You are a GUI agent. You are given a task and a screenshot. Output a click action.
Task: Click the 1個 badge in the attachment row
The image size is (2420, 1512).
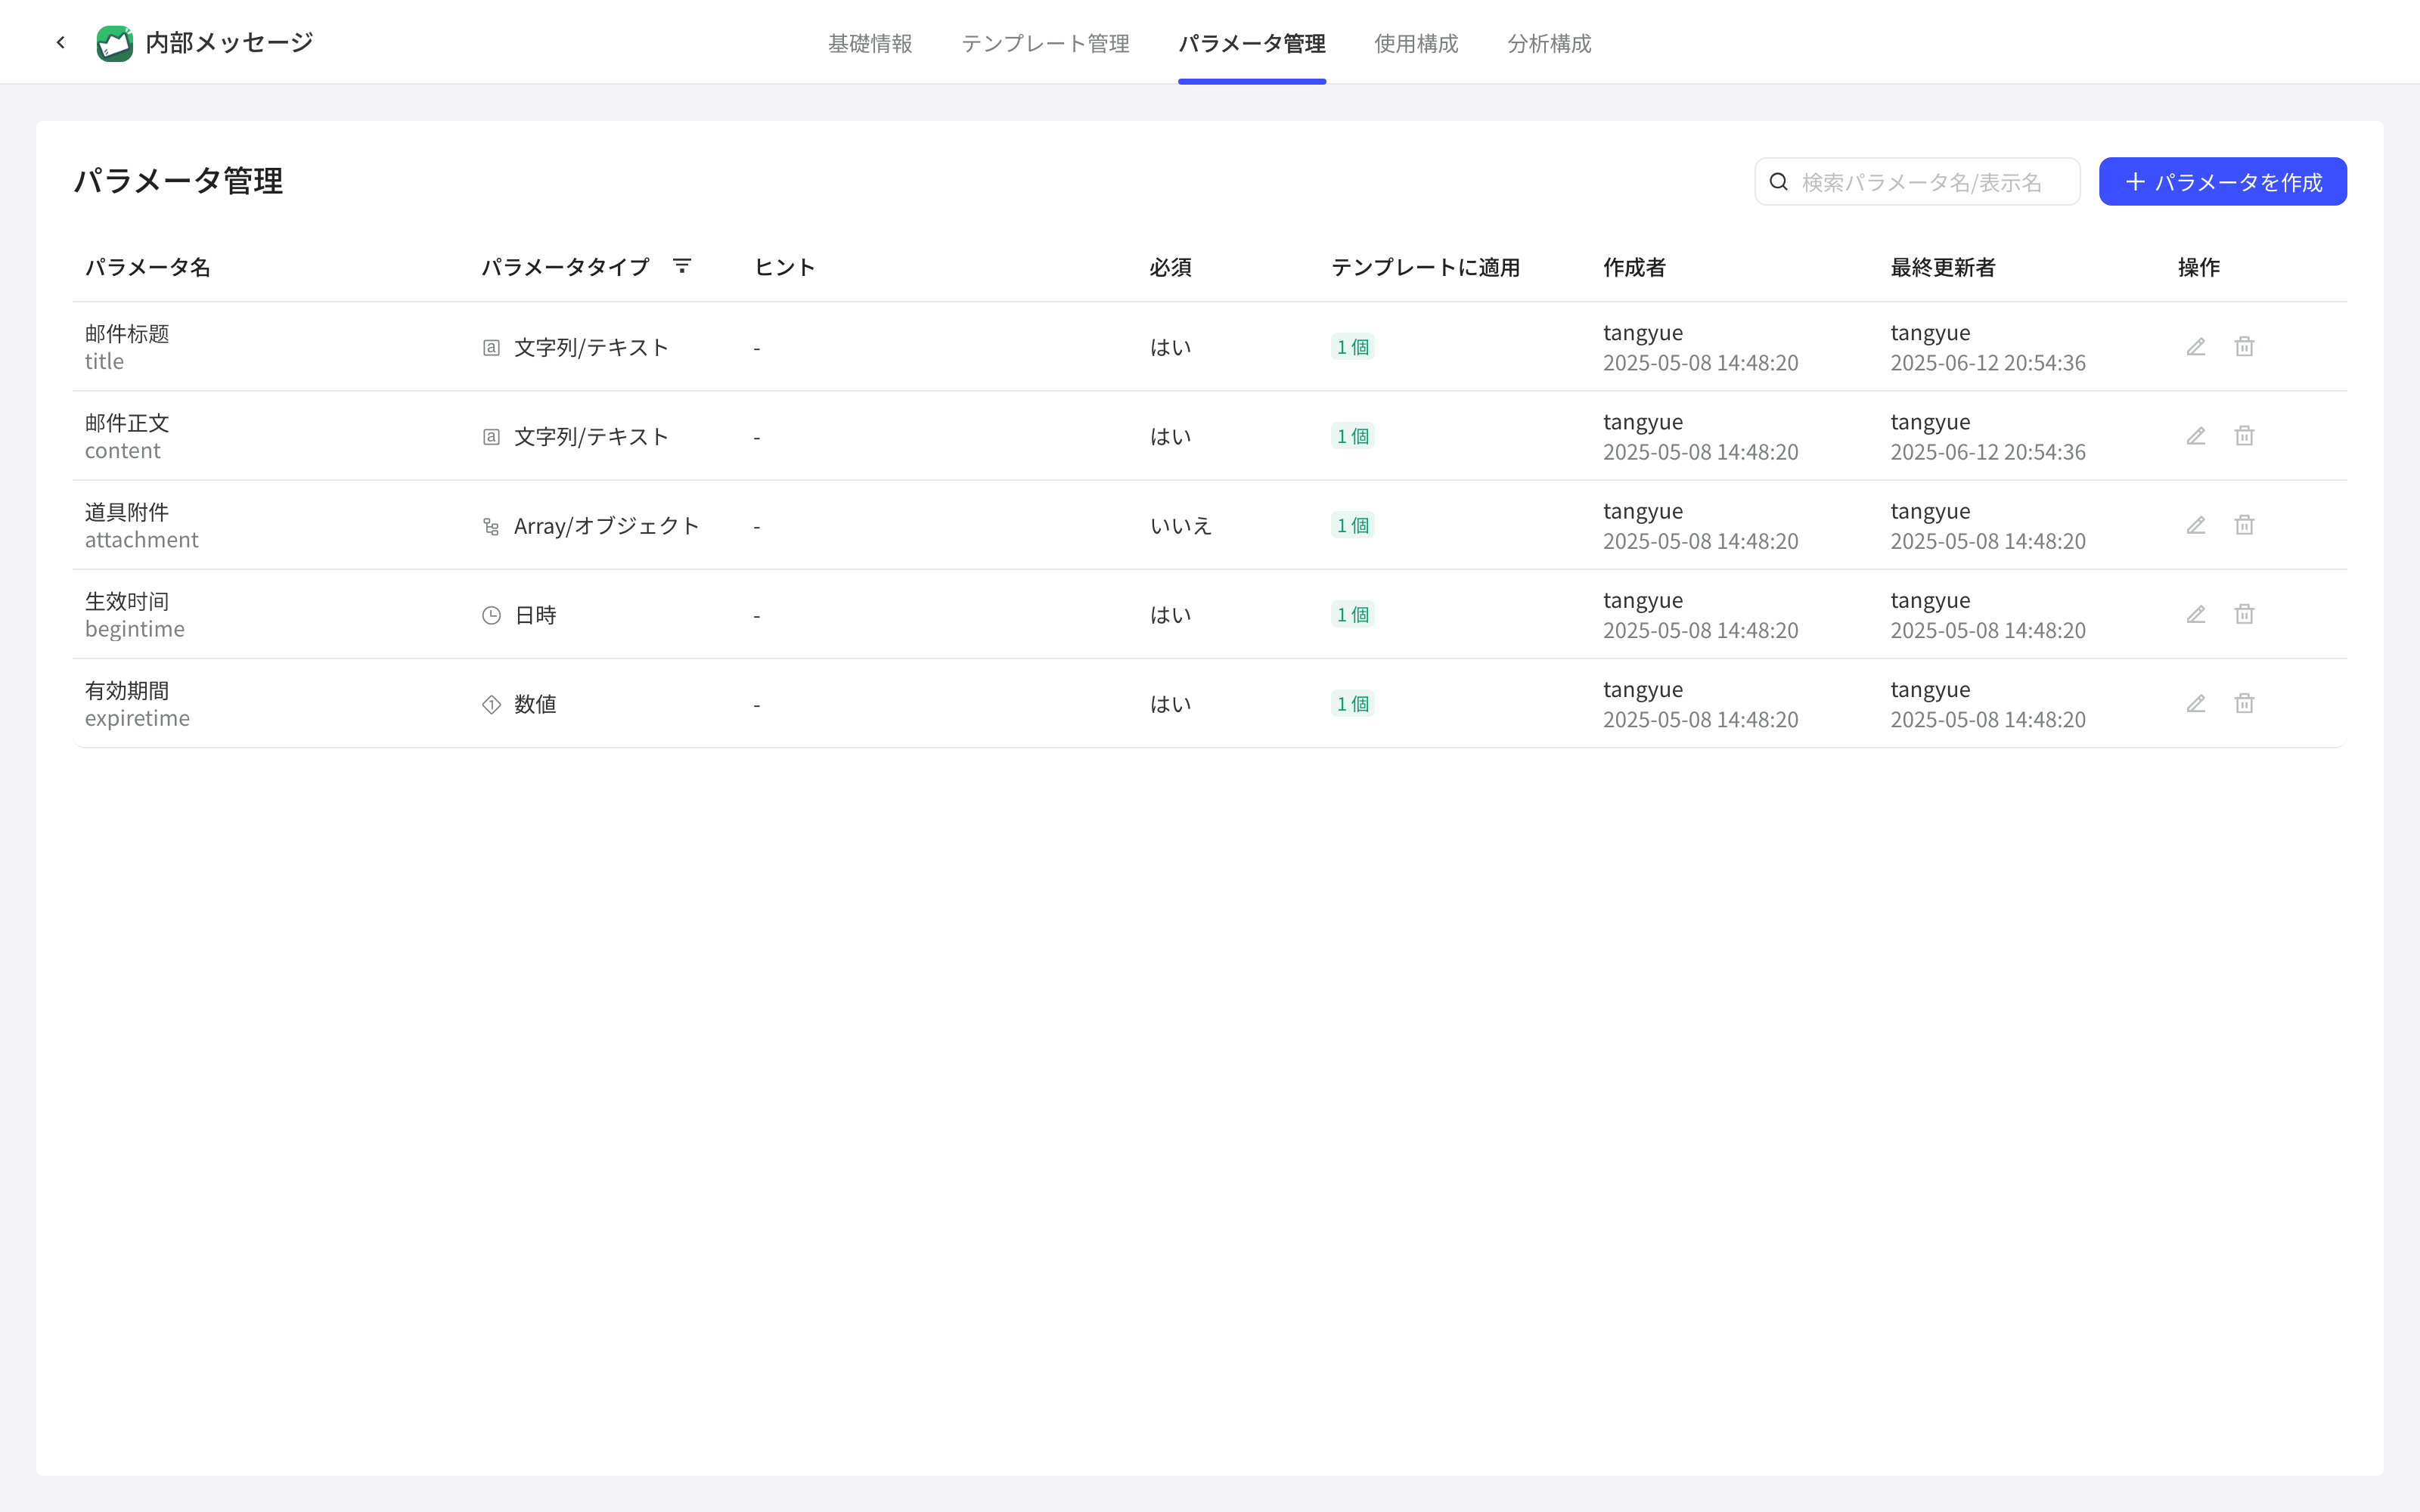(x=1352, y=525)
